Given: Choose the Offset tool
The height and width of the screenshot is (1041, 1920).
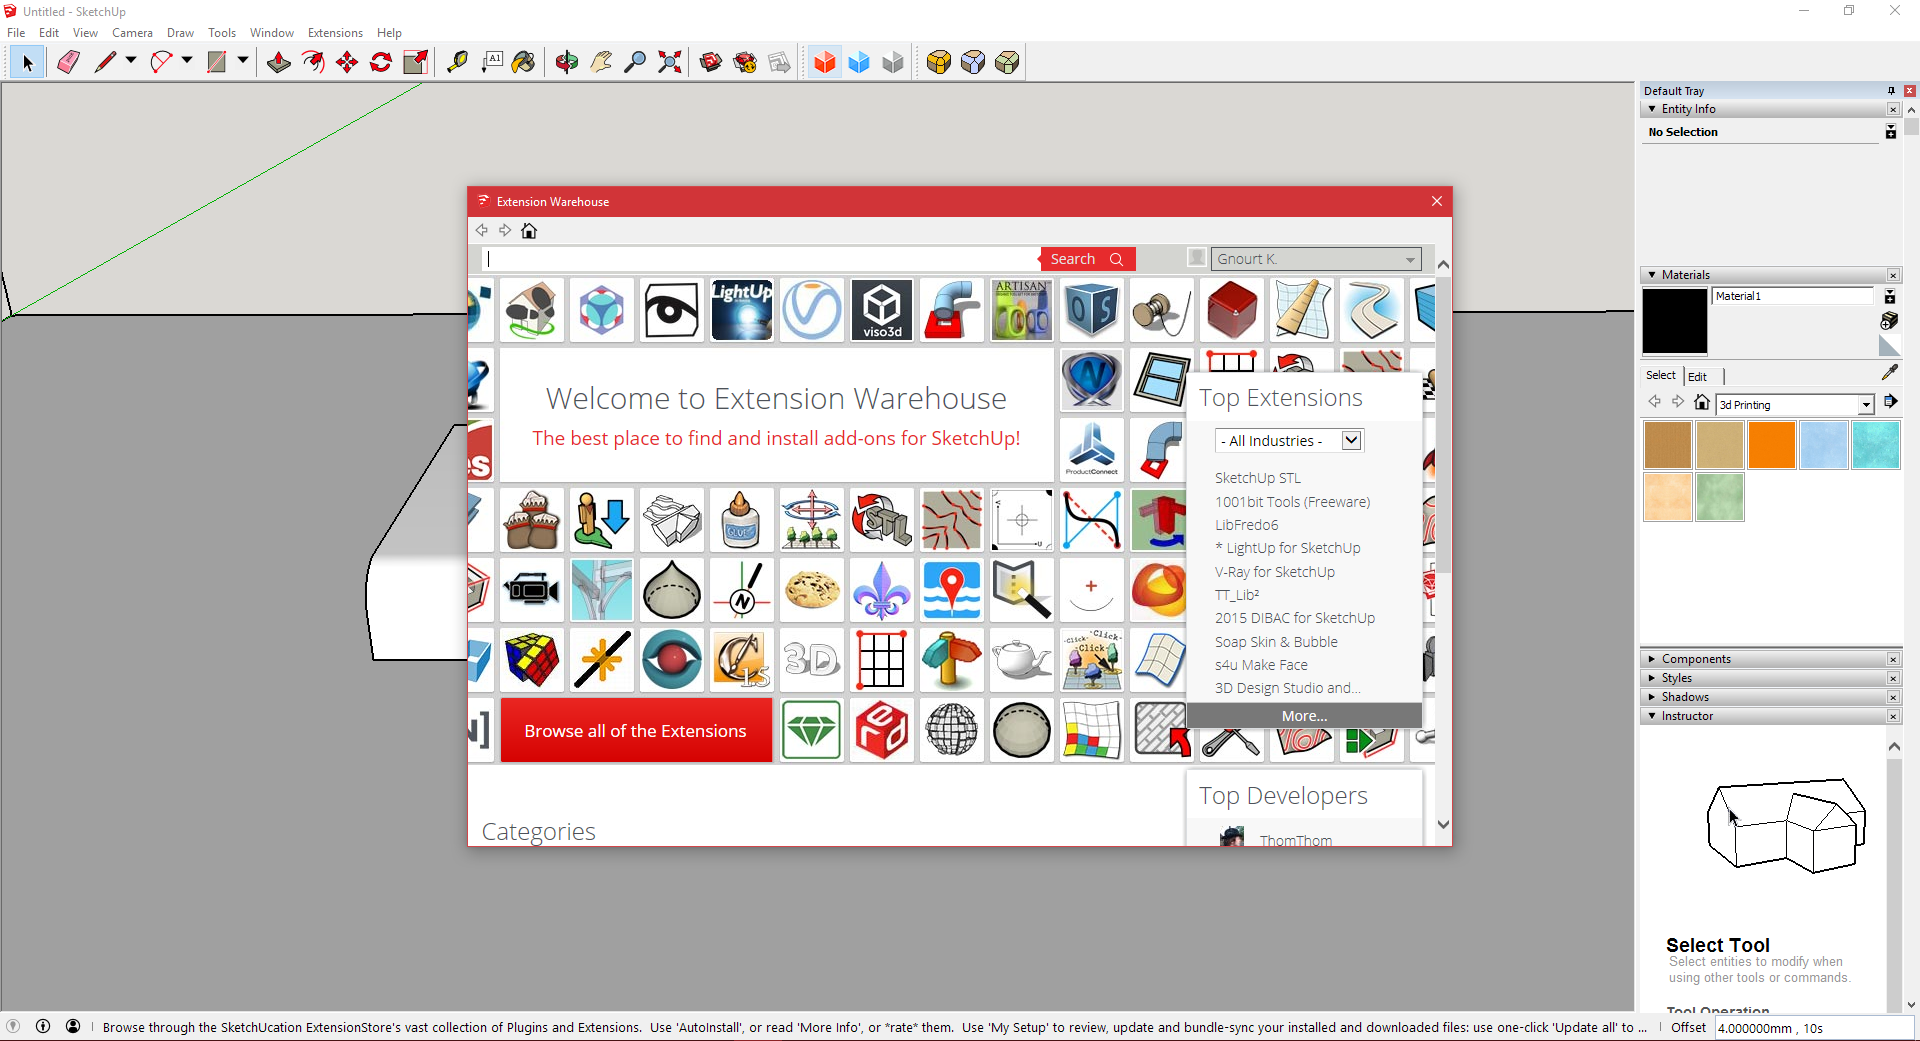Looking at the screenshot, I should 313,63.
